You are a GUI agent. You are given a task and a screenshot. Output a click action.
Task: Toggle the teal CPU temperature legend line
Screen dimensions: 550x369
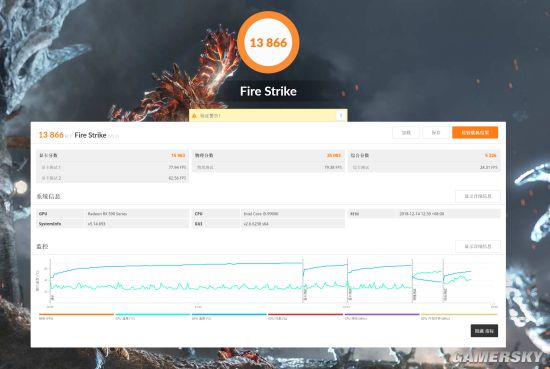click(153, 315)
